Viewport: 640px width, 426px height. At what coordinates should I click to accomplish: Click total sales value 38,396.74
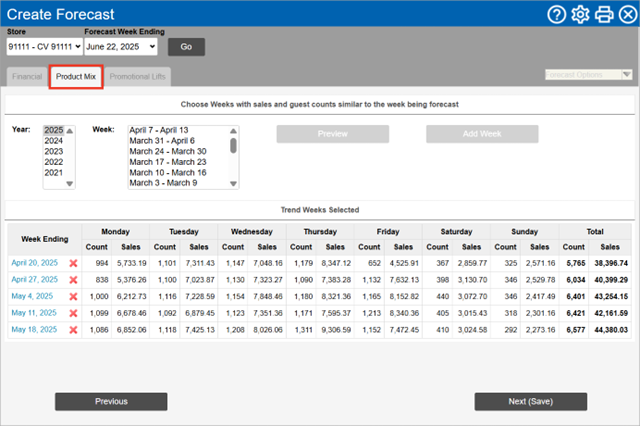coord(611,263)
